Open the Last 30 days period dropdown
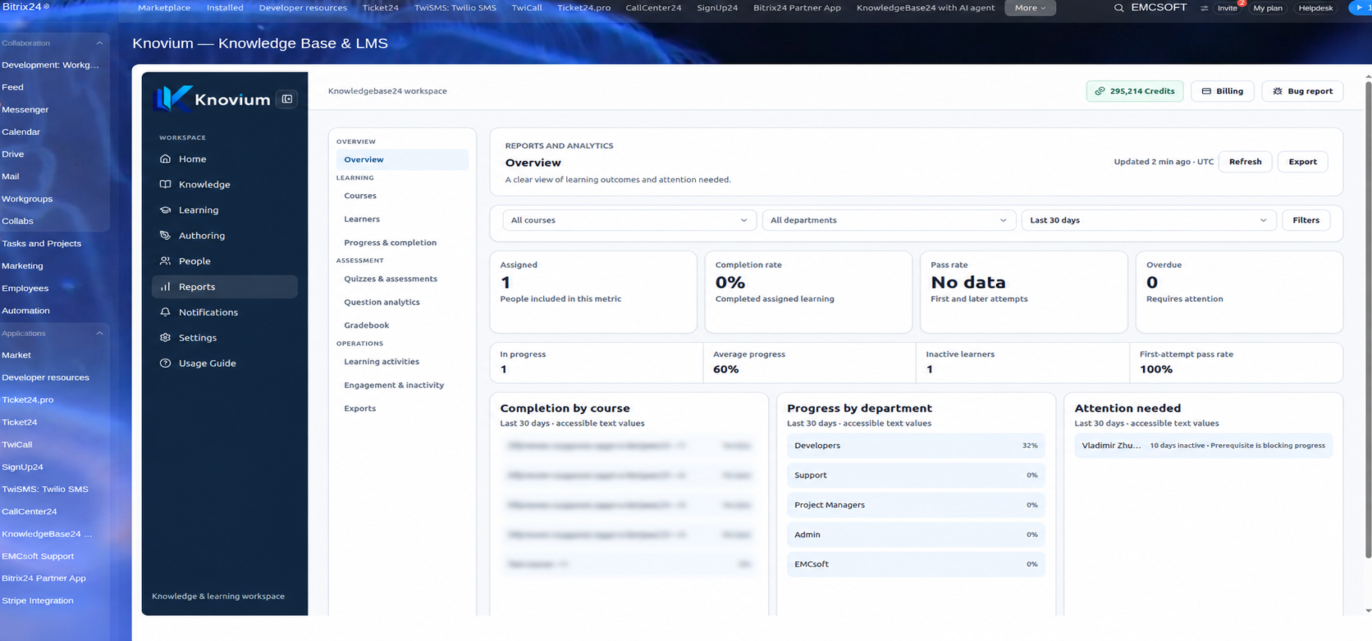This screenshot has height=641, width=1372. pos(1149,220)
